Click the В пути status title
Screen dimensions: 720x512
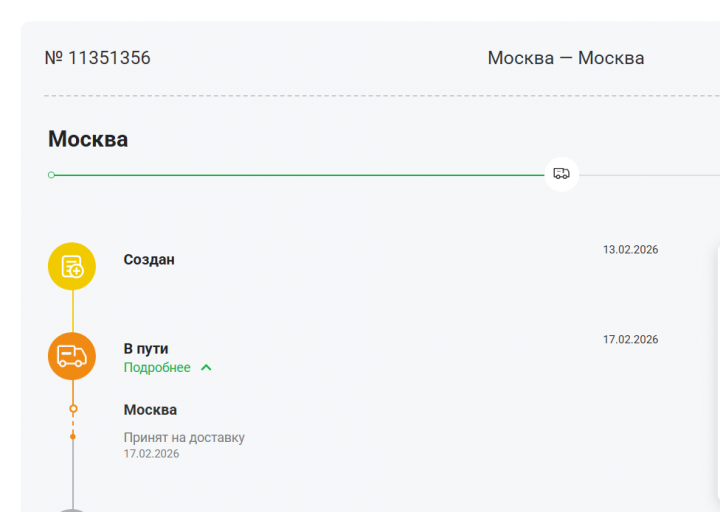146,349
